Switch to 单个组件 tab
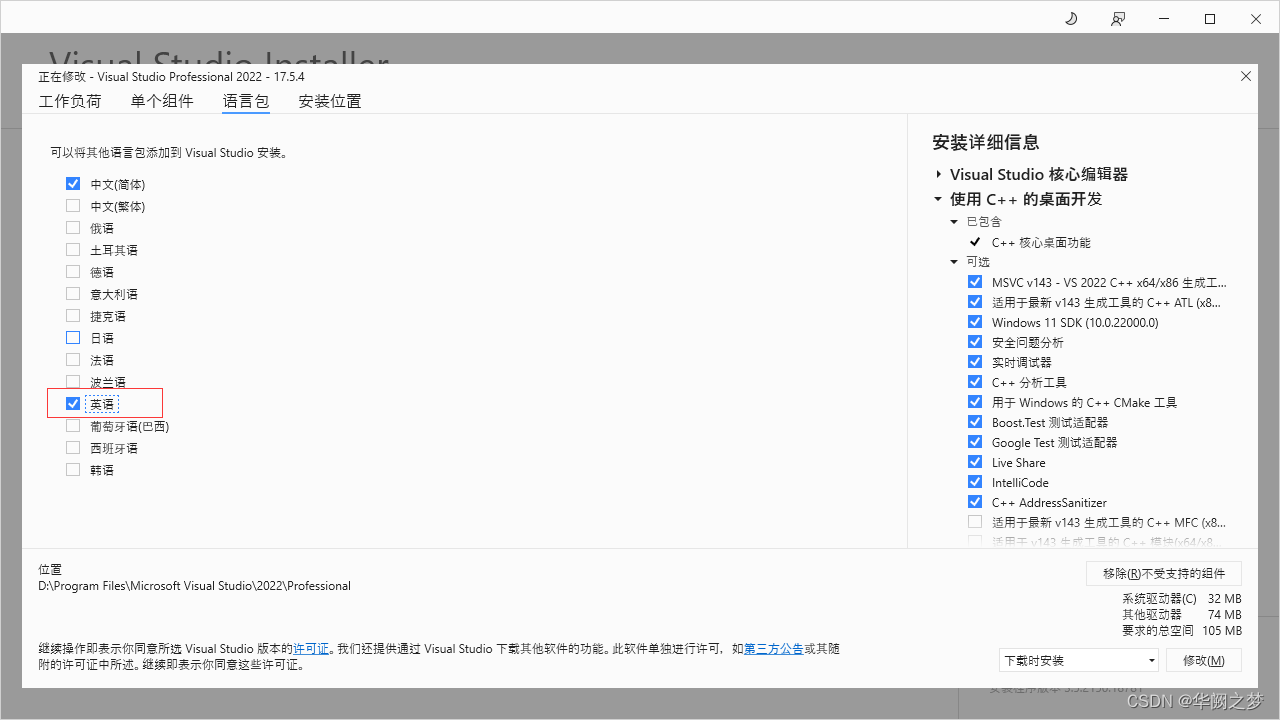Image resolution: width=1280 pixels, height=720 pixels. (x=162, y=101)
